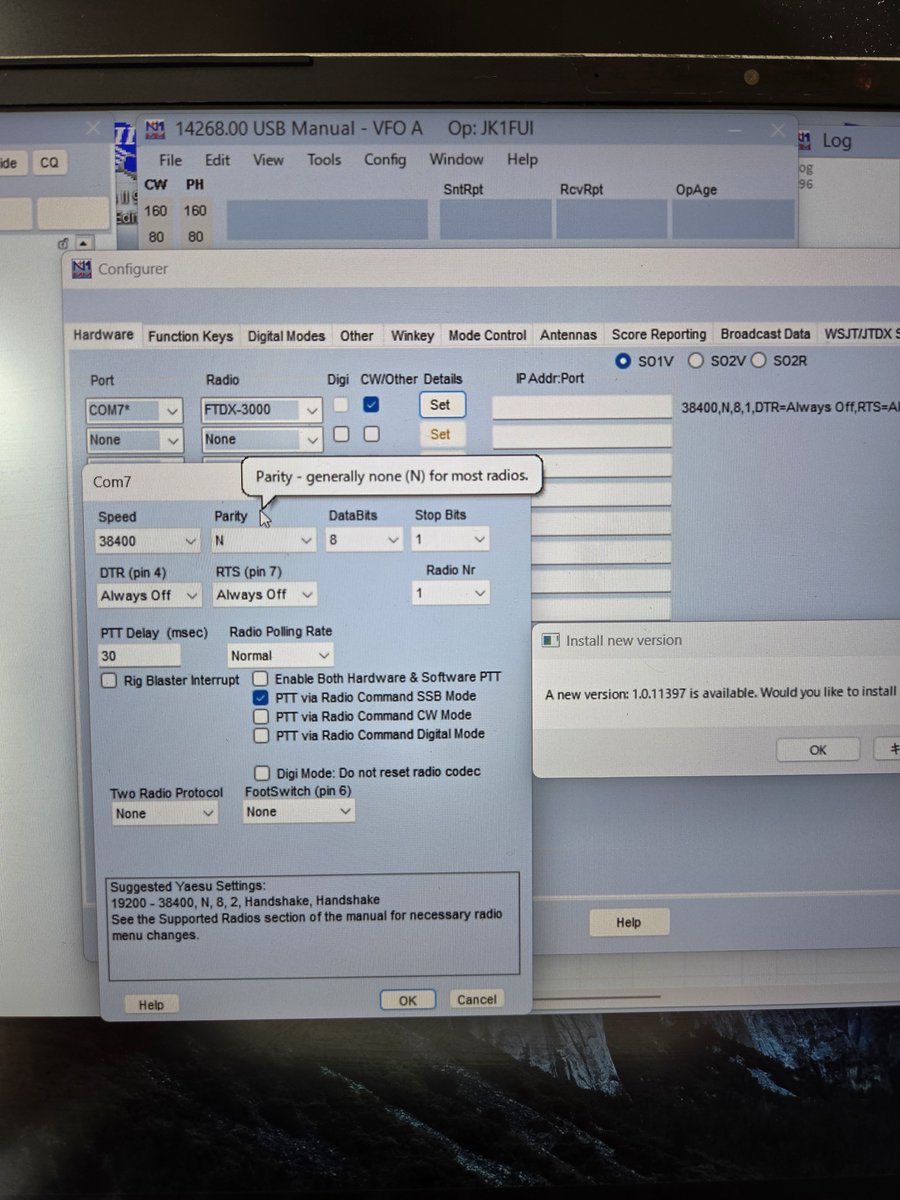Open the Window menu
Viewport: 900px width, 1200px height.
pos(456,160)
